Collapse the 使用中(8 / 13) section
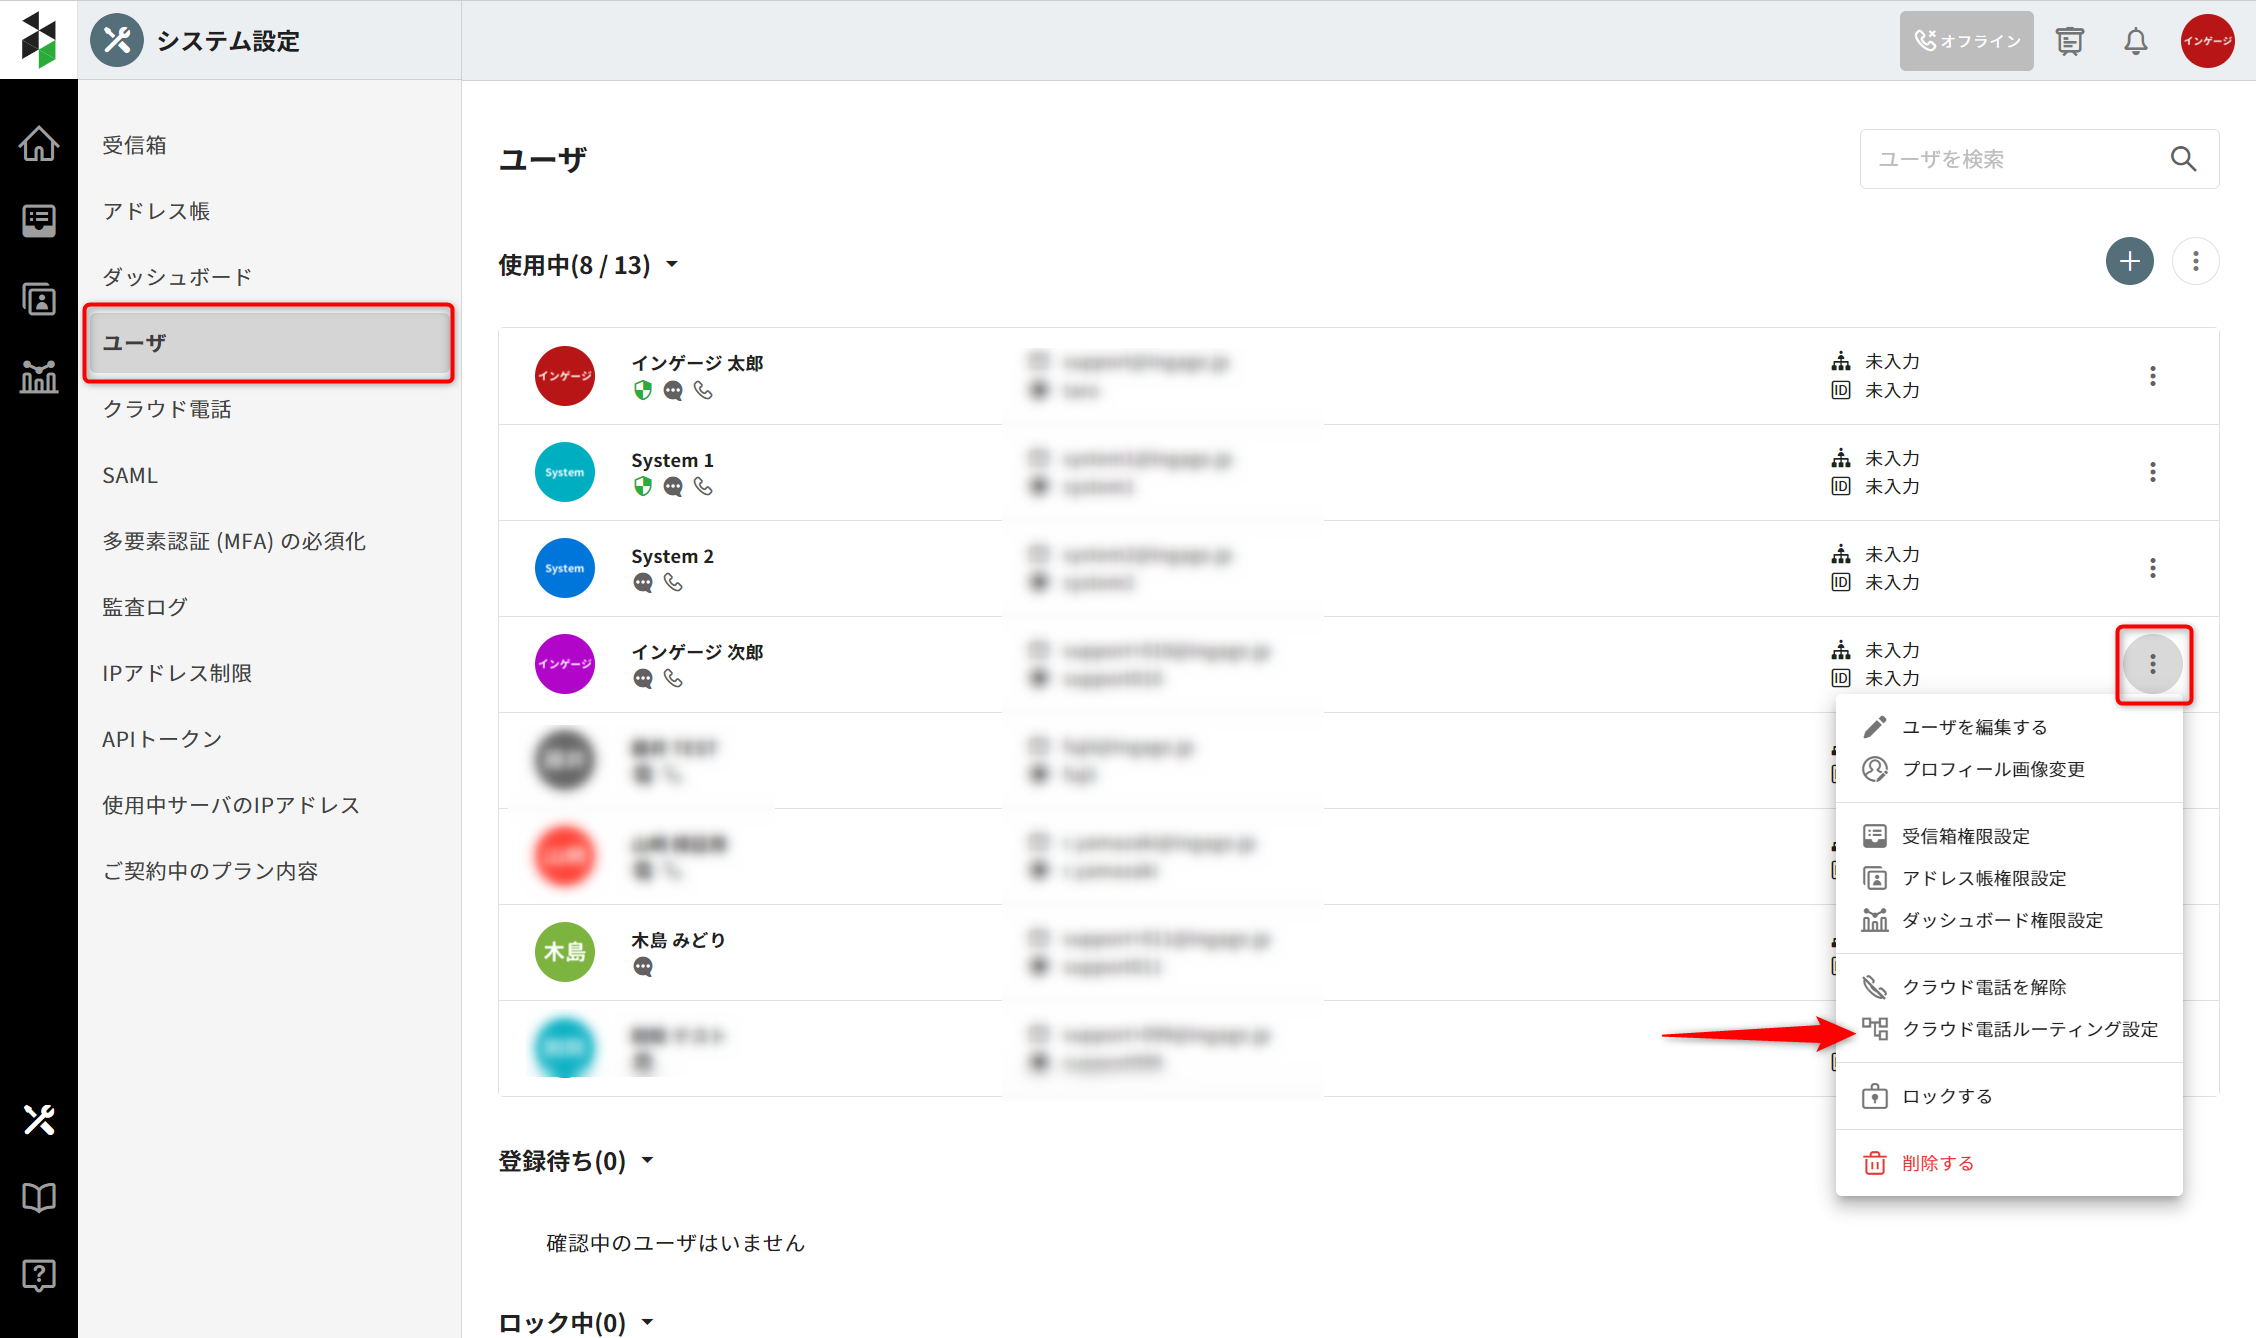This screenshot has width=2256, height=1338. (672, 265)
